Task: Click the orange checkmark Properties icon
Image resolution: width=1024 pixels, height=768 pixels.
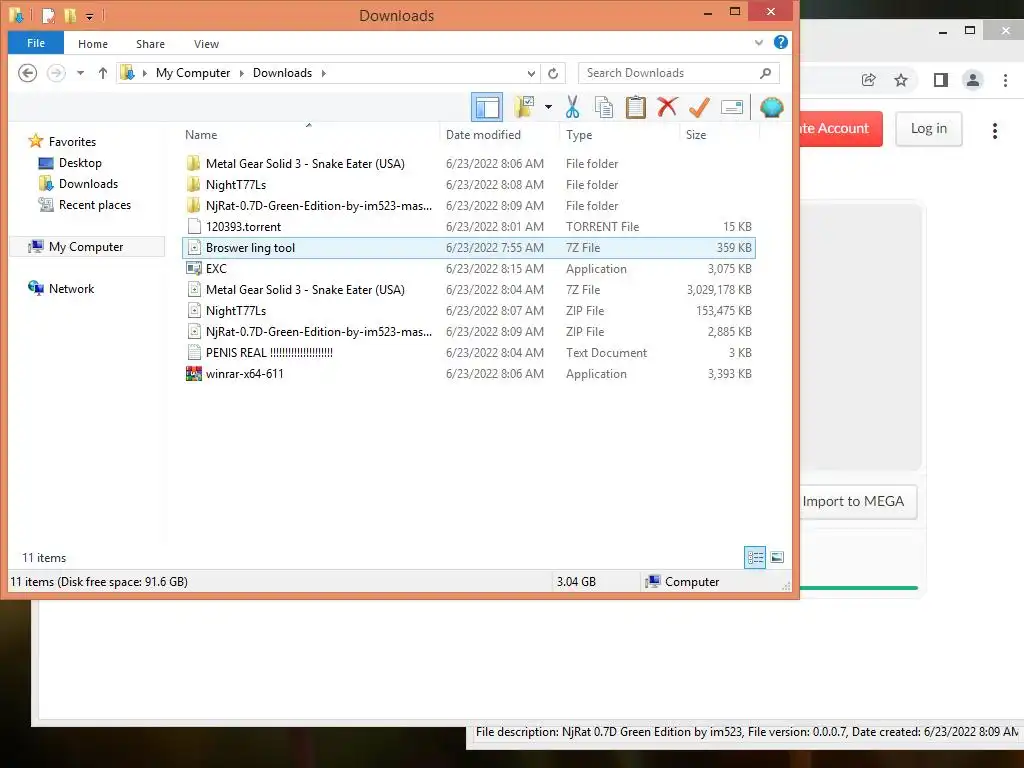Action: (699, 107)
